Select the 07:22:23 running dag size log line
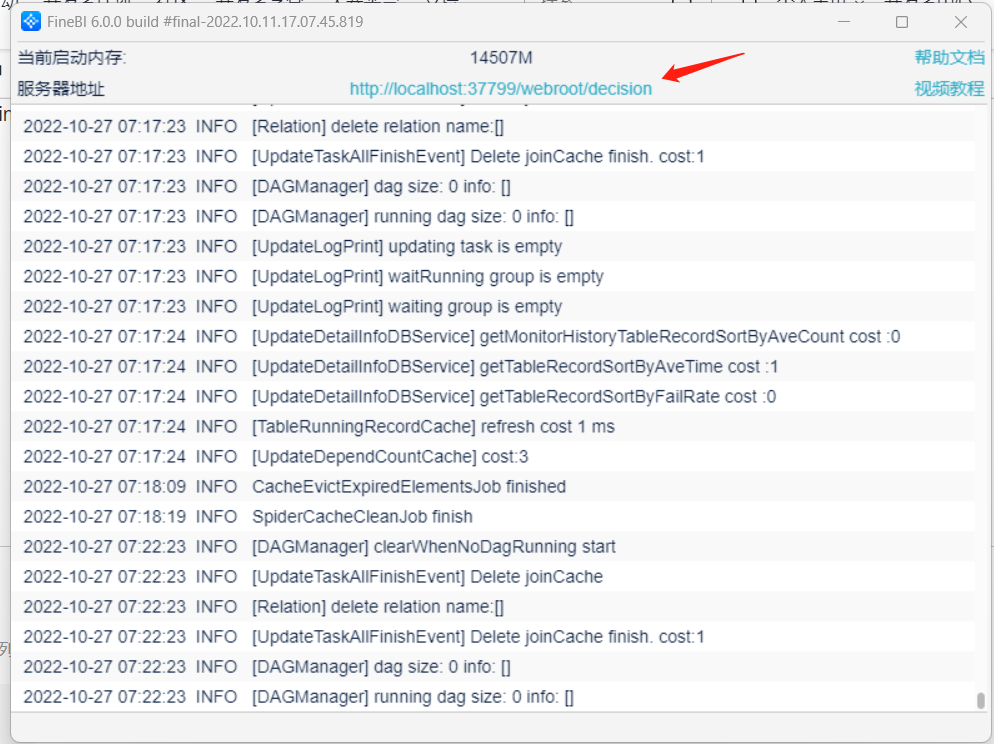The height and width of the screenshot is (744, 994). click(493, 697)
